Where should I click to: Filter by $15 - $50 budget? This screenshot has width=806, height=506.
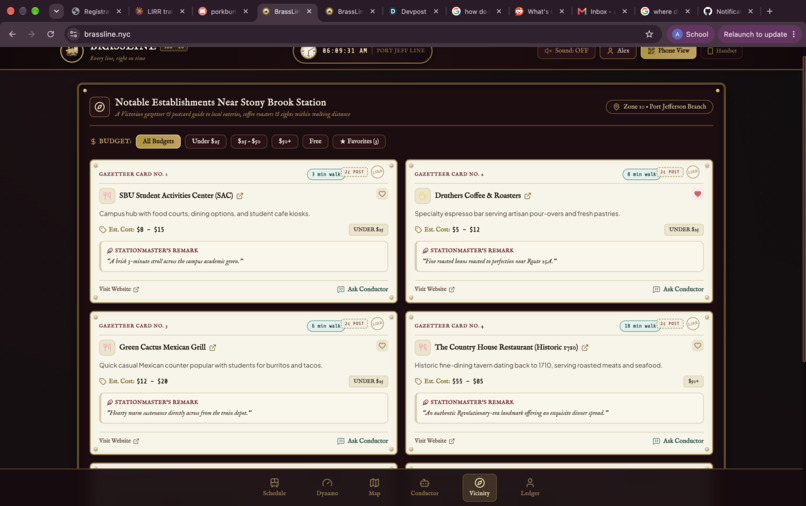(249, 141)
